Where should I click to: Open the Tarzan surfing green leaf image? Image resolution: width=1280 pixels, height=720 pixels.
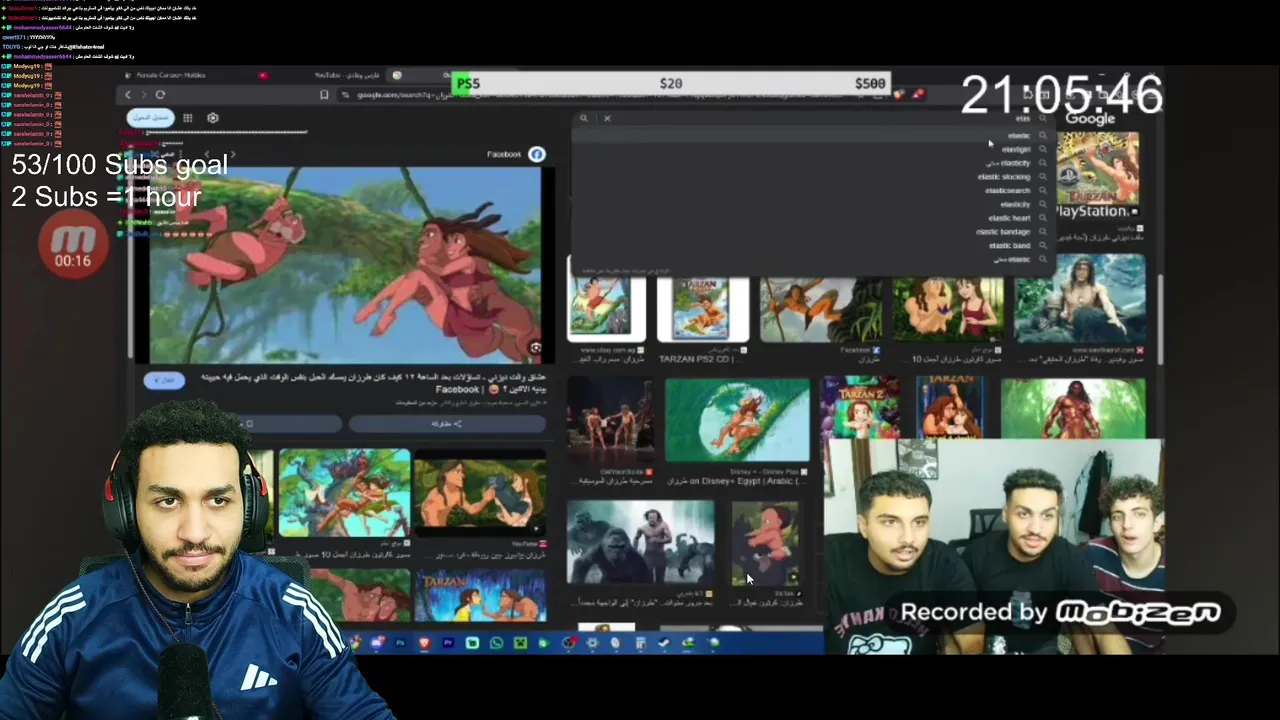[x=737, y=420]
